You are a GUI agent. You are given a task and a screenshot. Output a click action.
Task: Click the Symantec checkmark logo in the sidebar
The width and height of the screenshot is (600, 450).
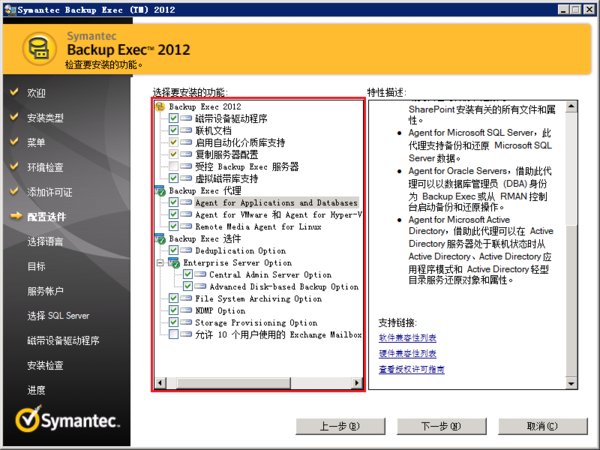click(x=28, y=420)
